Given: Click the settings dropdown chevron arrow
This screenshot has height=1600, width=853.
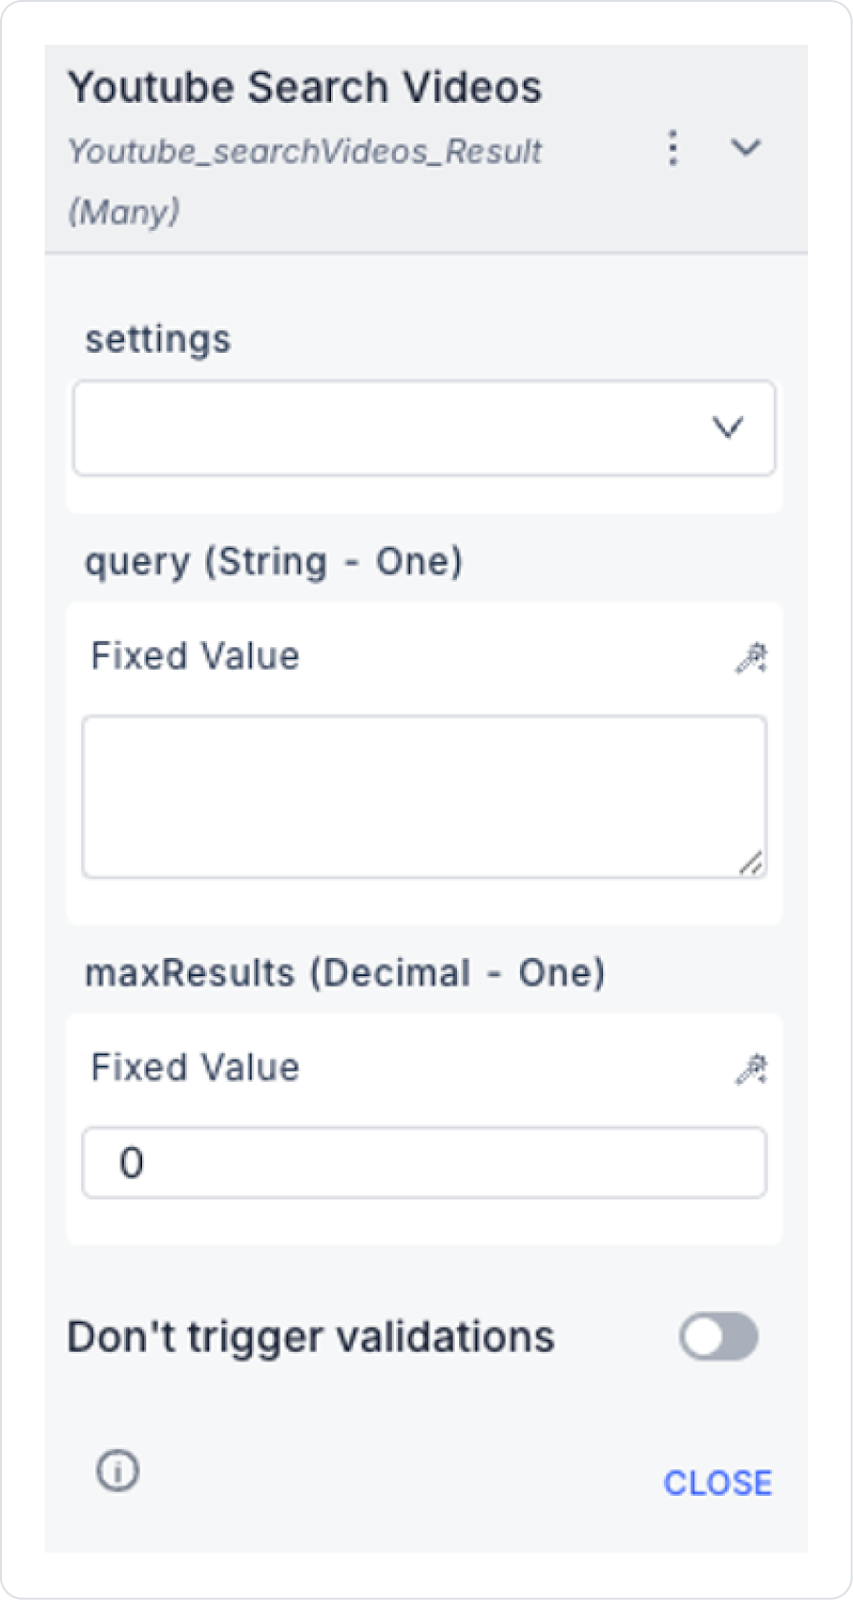Looking at the screenshot, I should [x=727, y=428].
